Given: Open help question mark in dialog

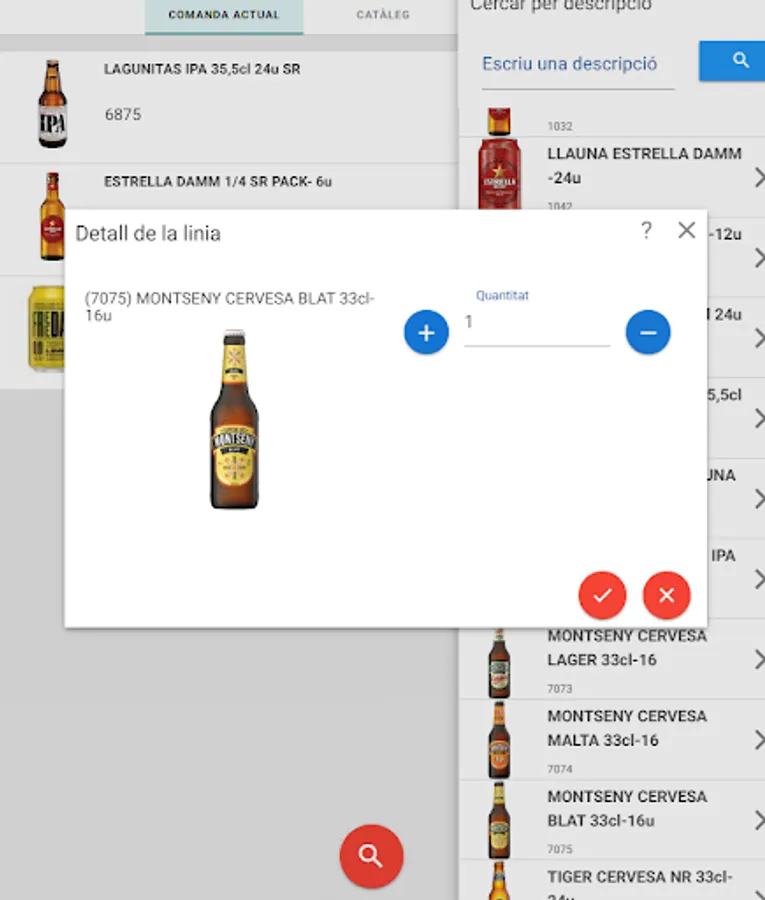Looking at the screenshot, I should [x=646, y=231].
